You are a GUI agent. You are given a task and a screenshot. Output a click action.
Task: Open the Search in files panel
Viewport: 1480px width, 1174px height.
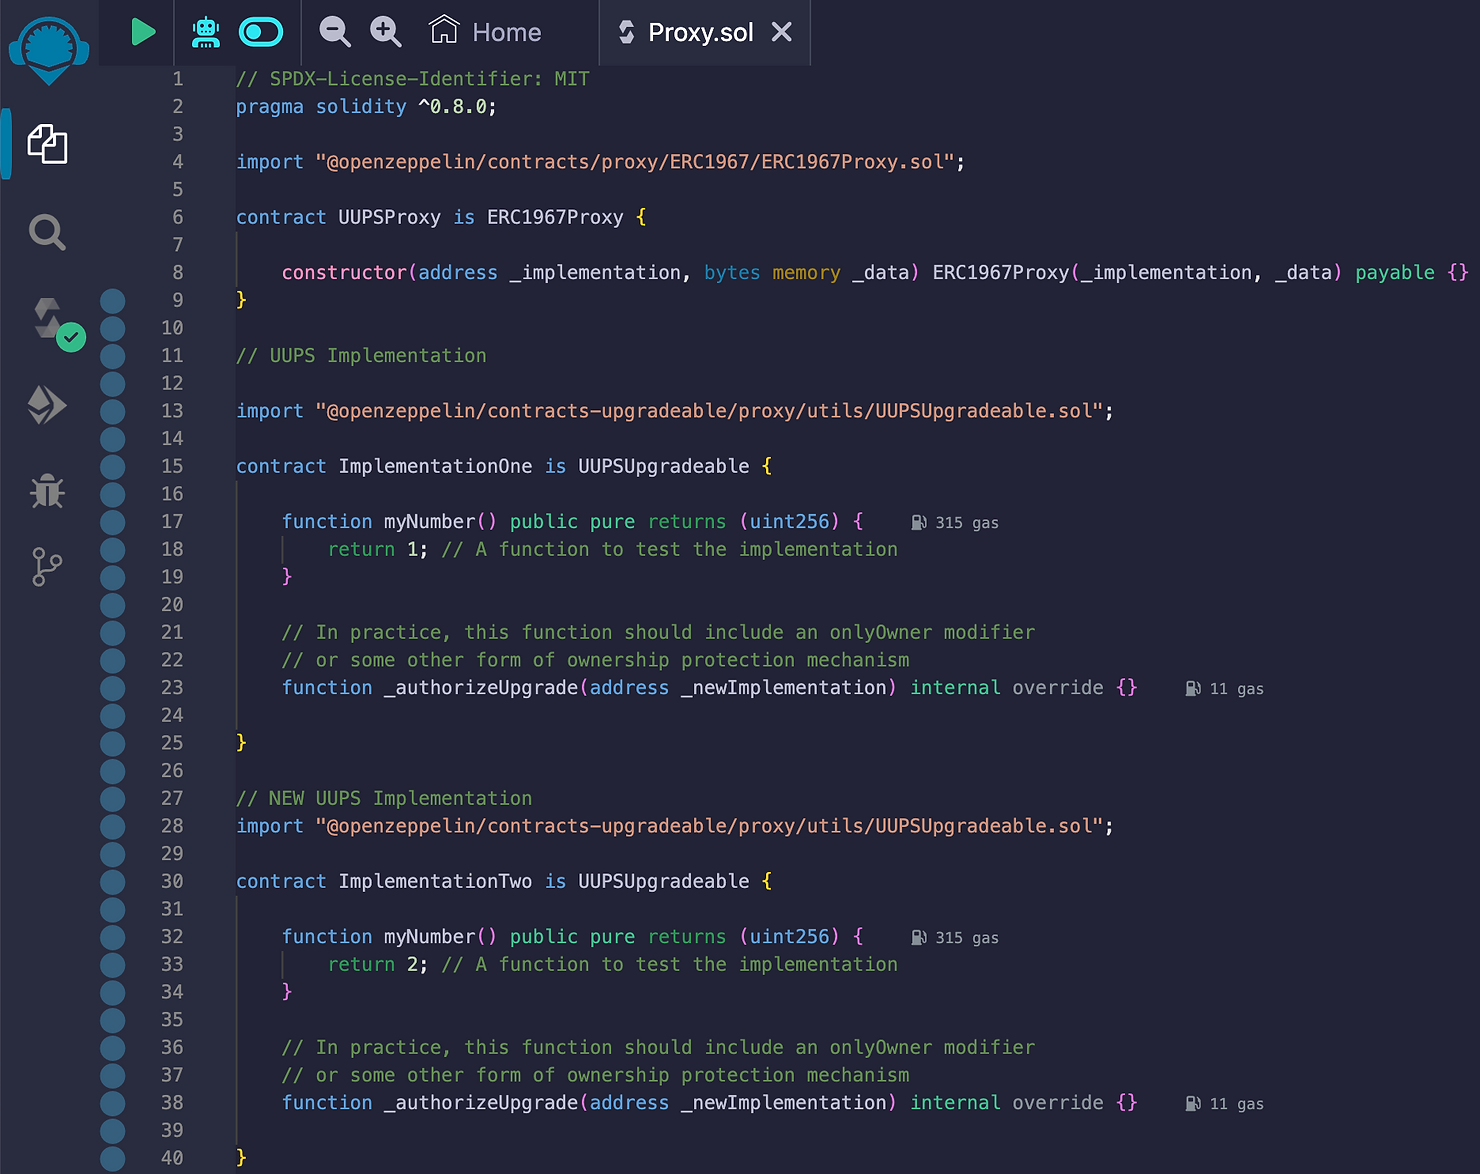coord(47,232)
